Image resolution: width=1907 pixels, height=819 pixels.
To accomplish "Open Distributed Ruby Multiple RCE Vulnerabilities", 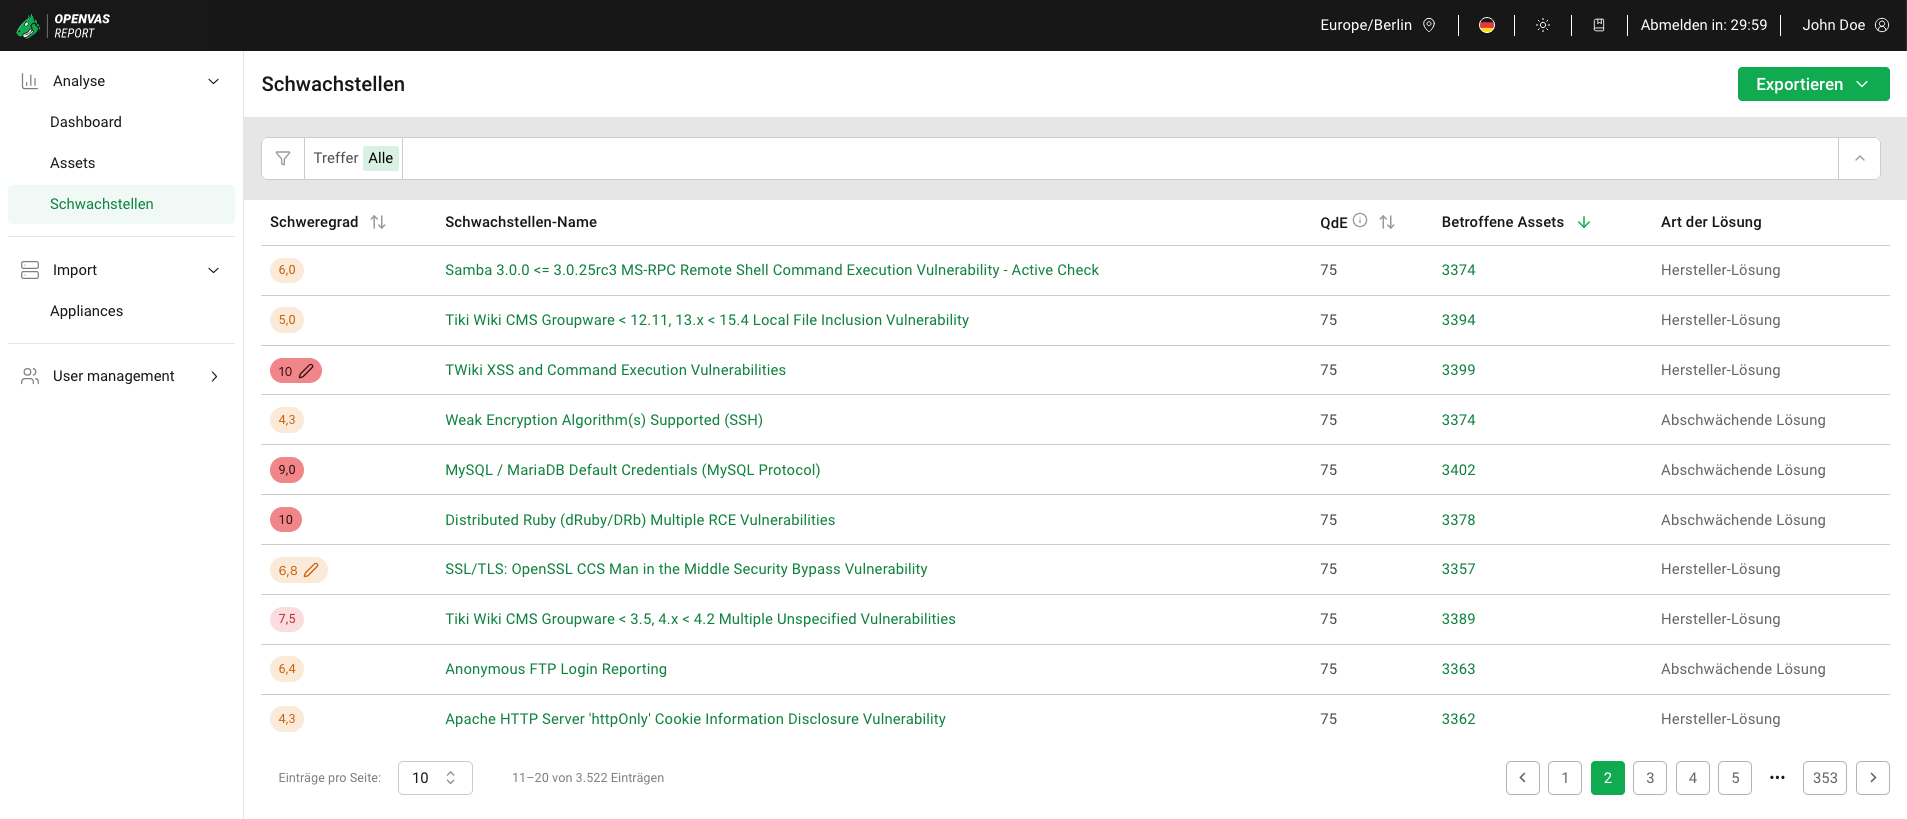I will coord(640,520).
